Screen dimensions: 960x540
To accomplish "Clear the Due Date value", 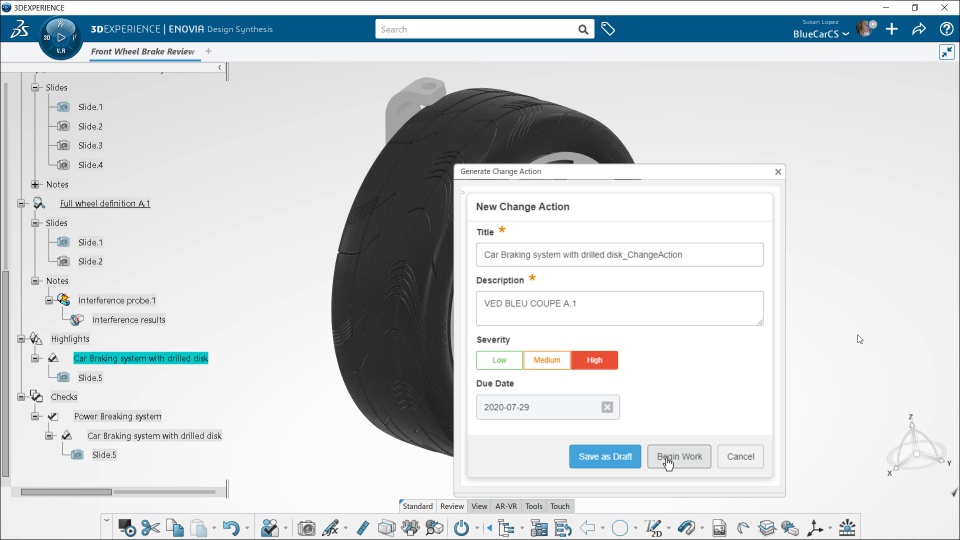I will (x=607, y=407).
